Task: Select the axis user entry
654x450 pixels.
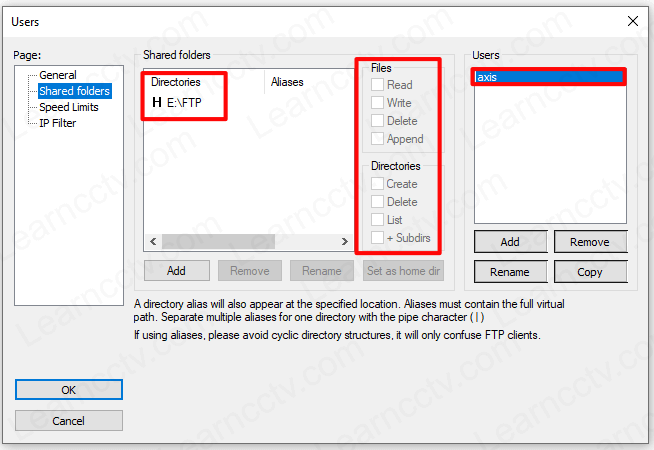Action: tap(549, 77)
